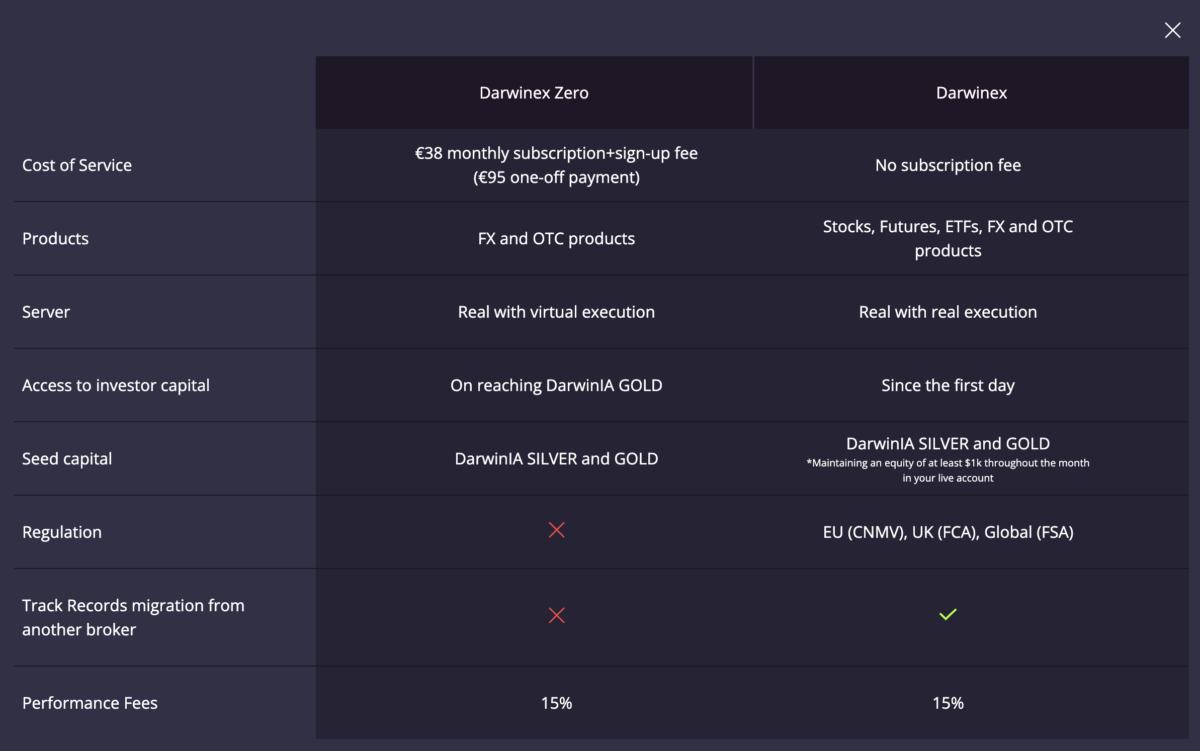Toggle the Darwinex column header
The height and width of the screenshot is (751, 1200).
click(x=971, y=92)
